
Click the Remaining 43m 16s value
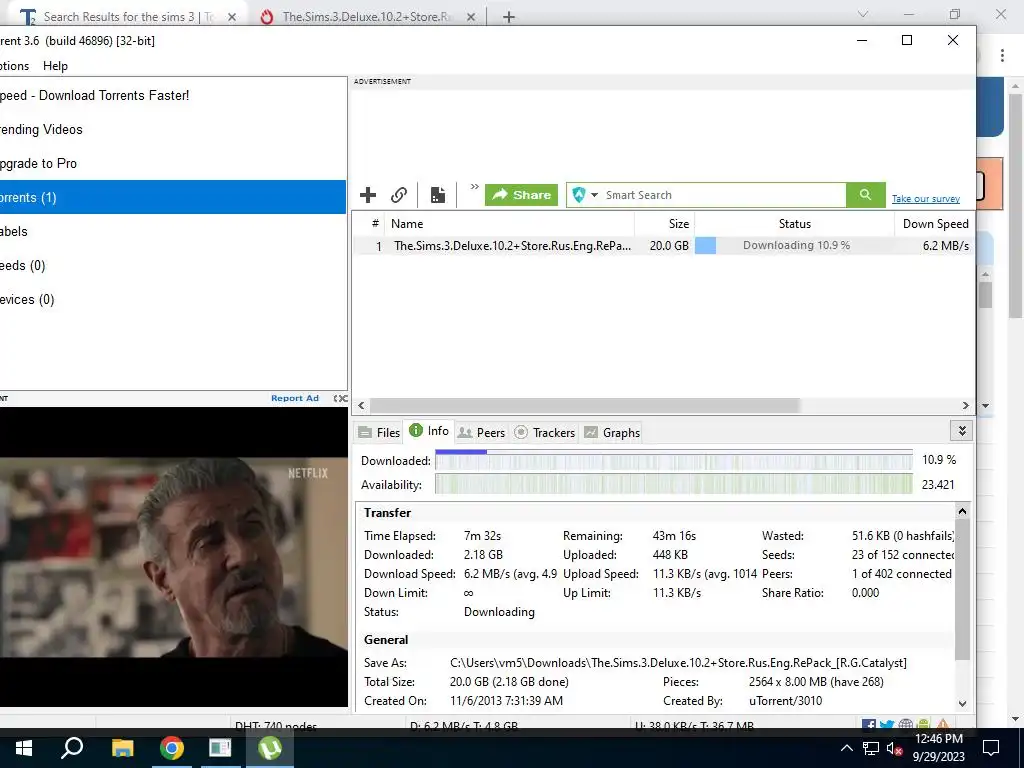pos(674,536)
